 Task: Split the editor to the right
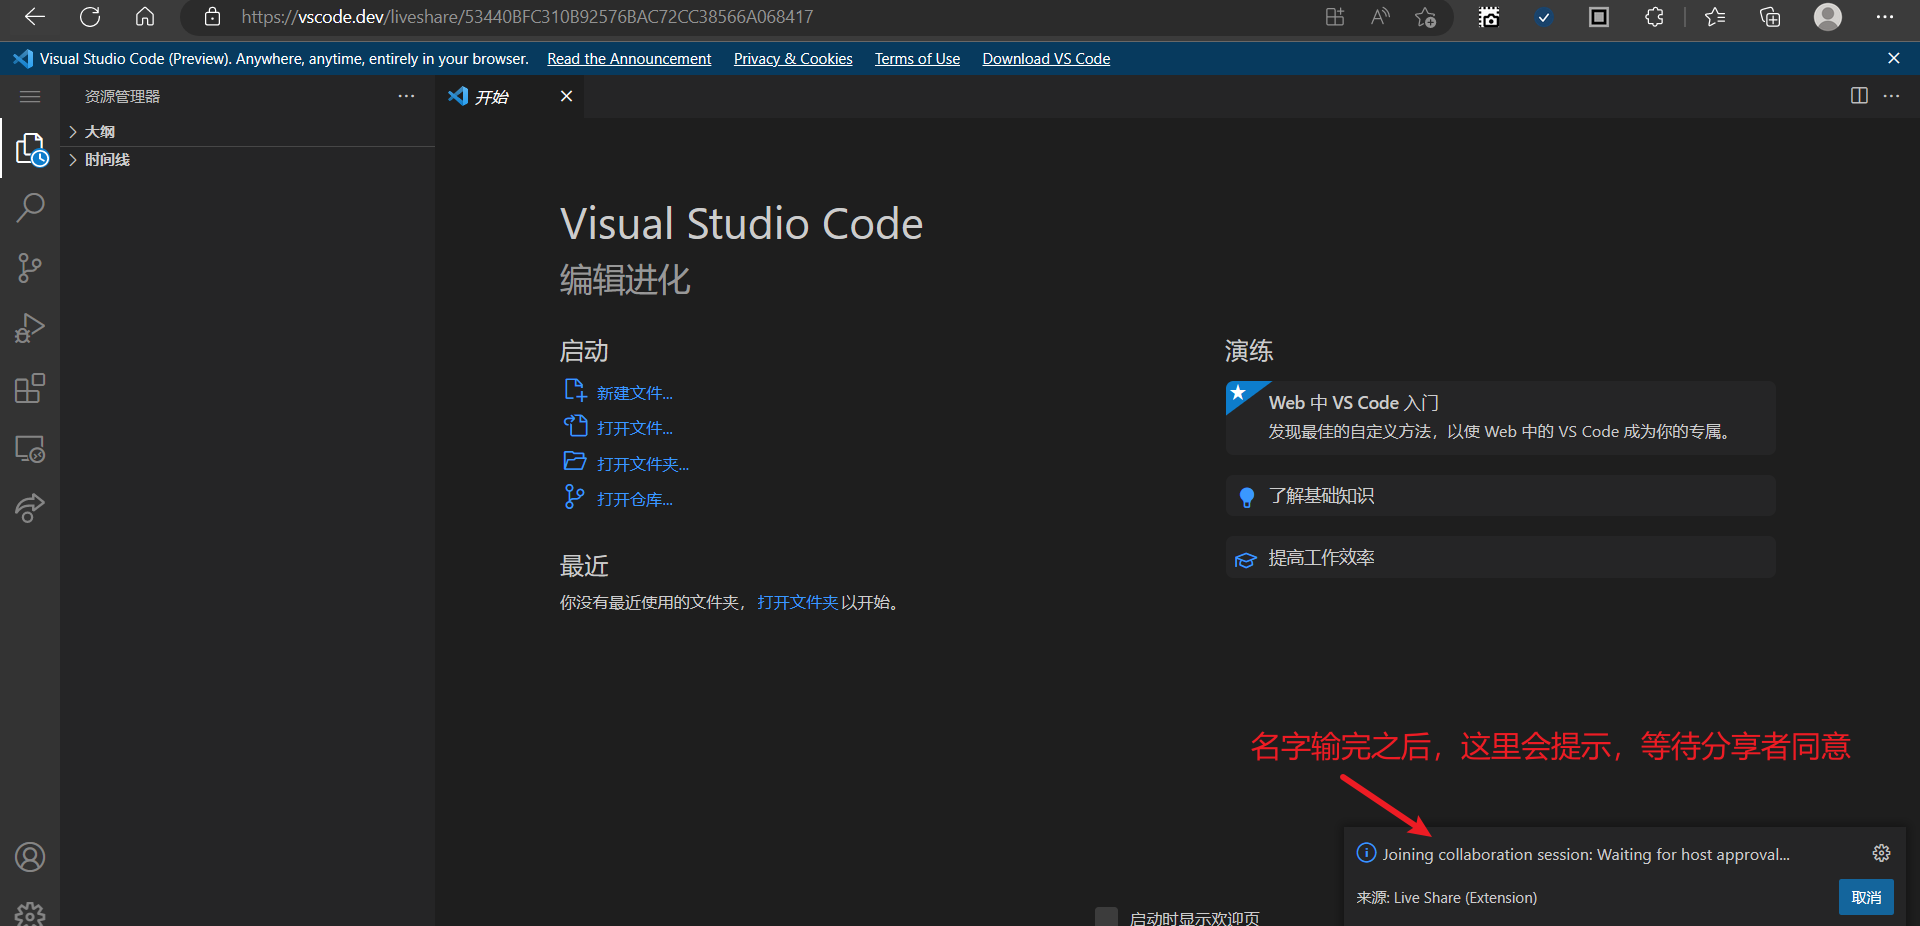1859,96
